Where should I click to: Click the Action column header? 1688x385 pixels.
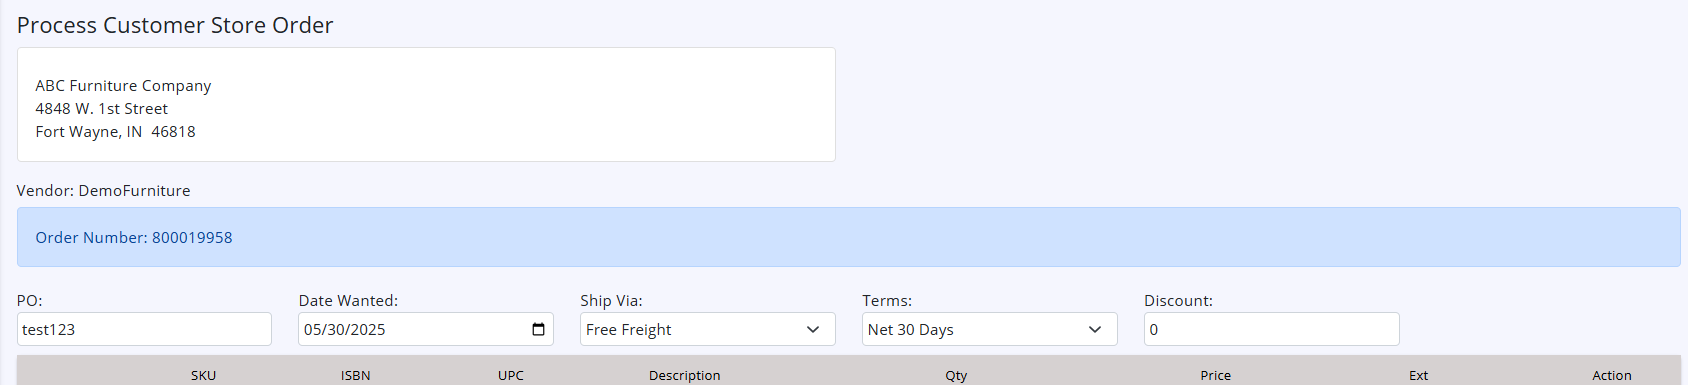1612,375
